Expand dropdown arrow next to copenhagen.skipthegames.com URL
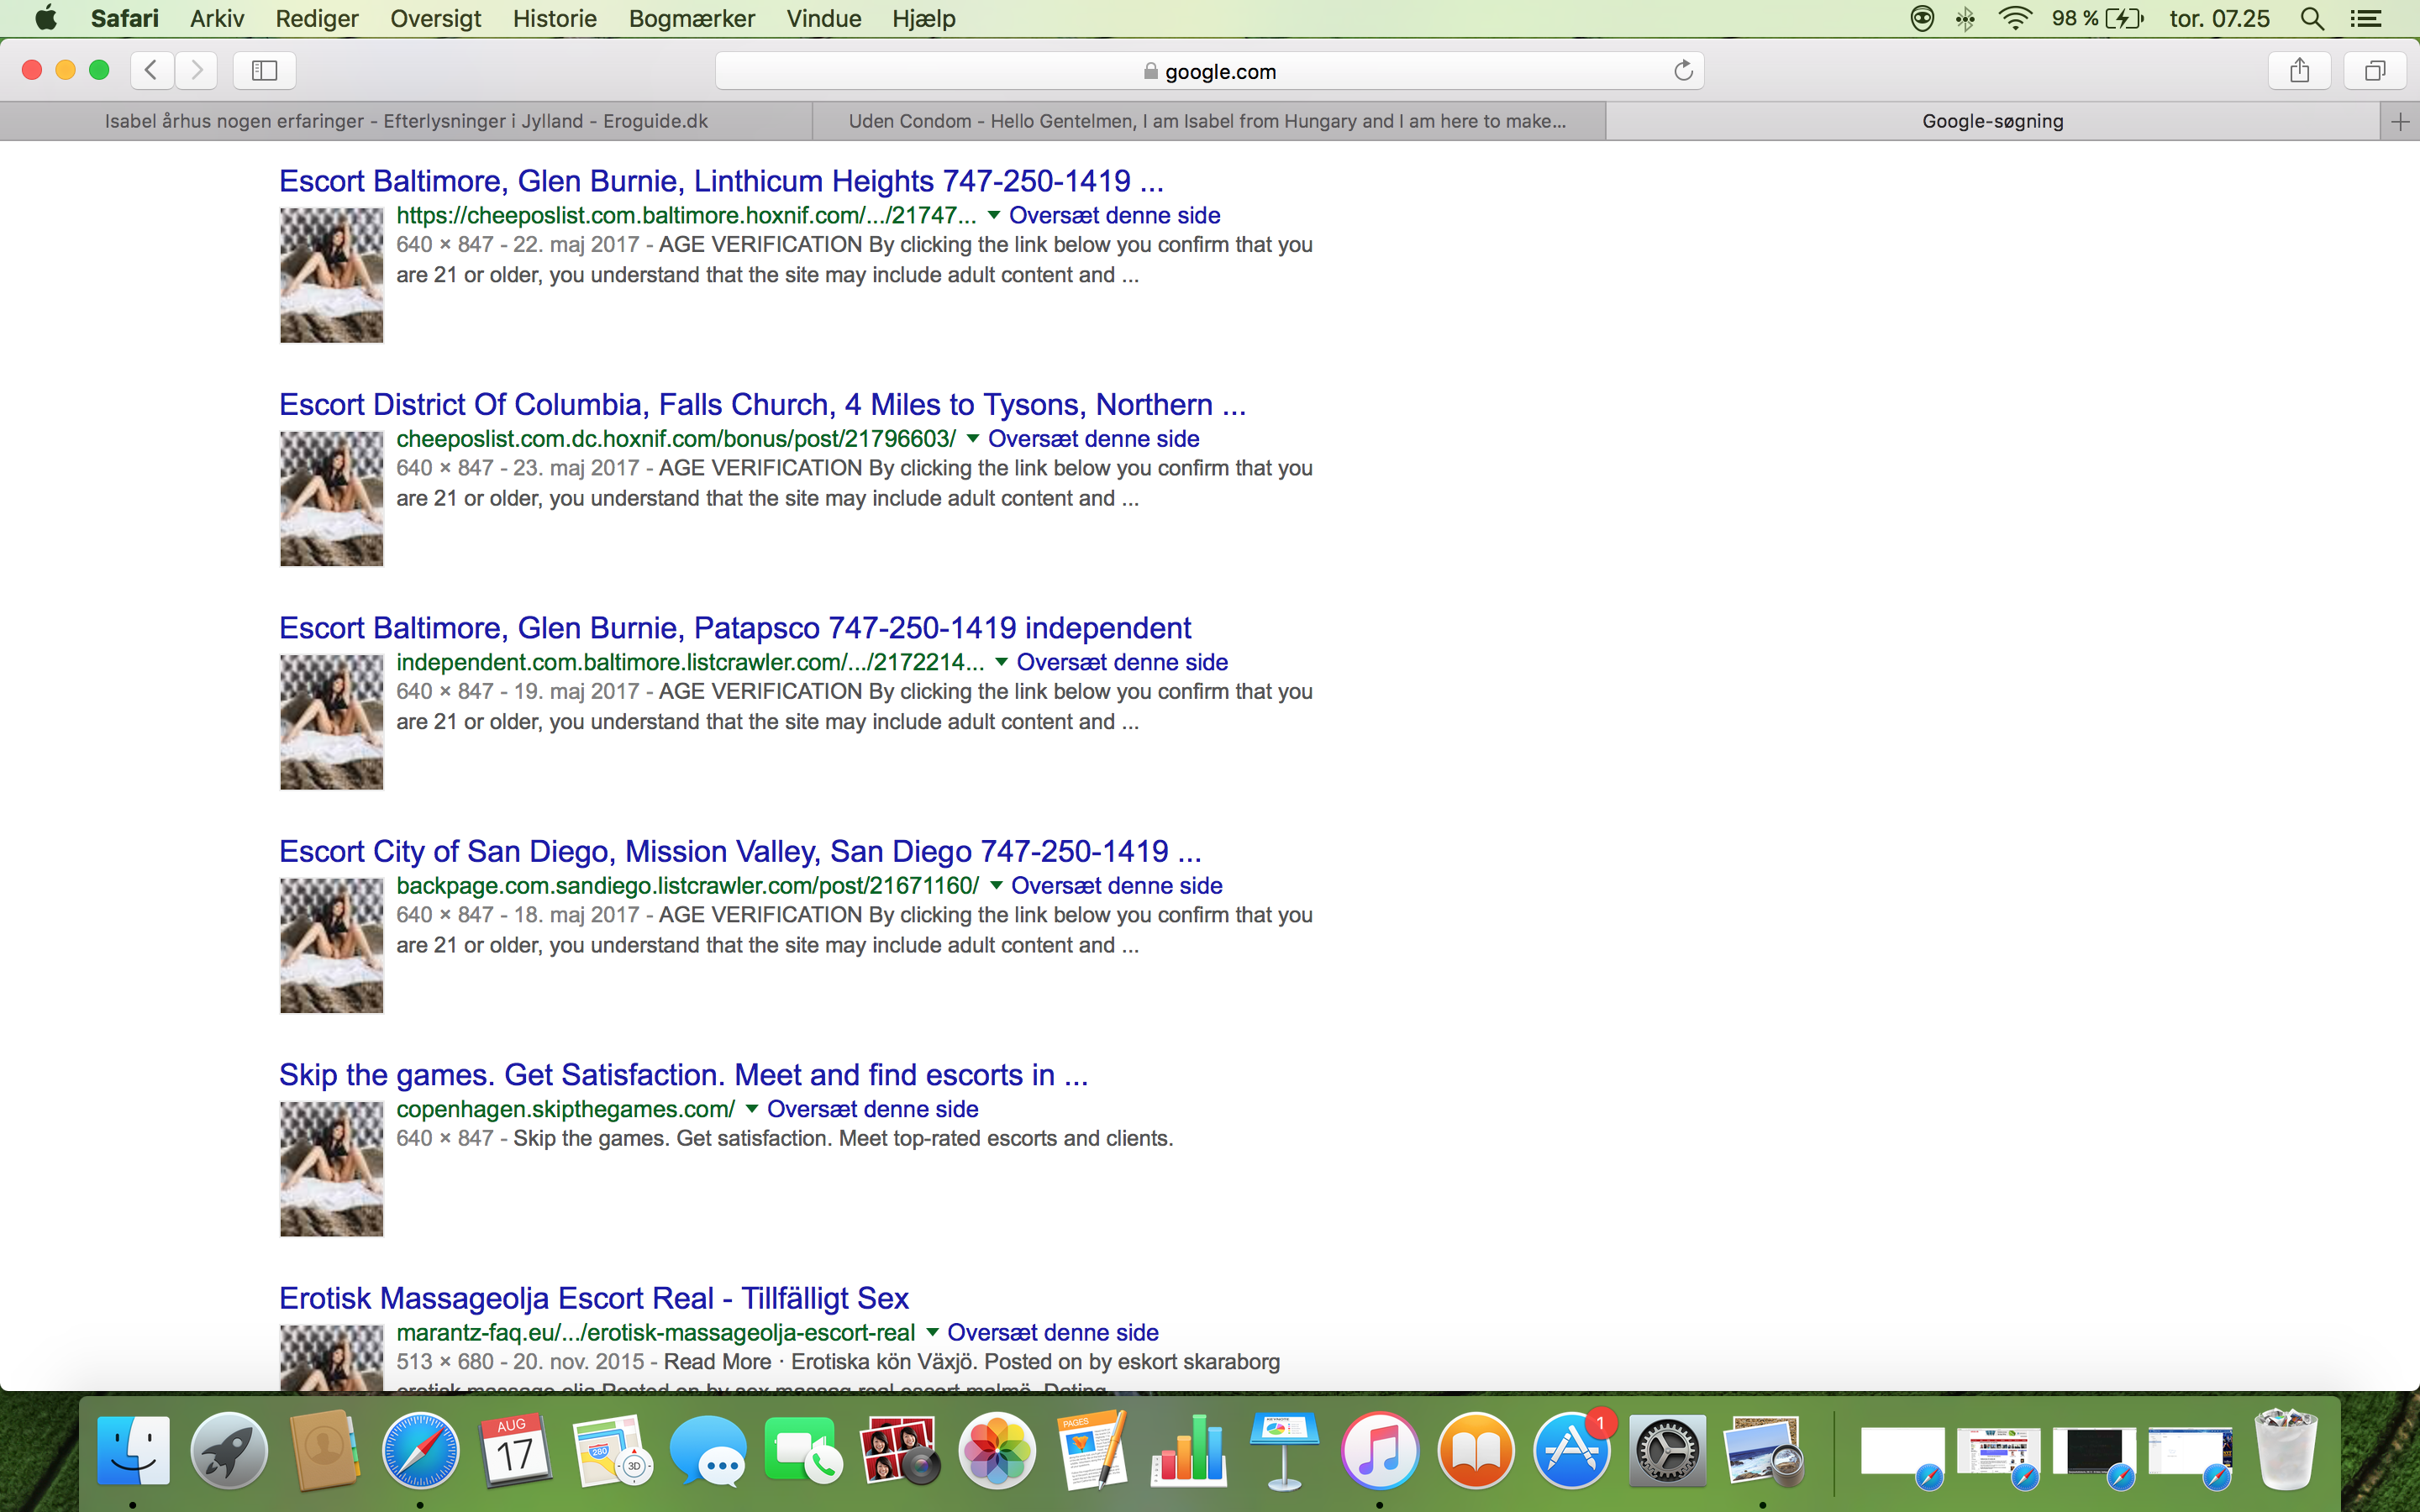Screen dimensions: 2420x1512 tap(751, 1108)
